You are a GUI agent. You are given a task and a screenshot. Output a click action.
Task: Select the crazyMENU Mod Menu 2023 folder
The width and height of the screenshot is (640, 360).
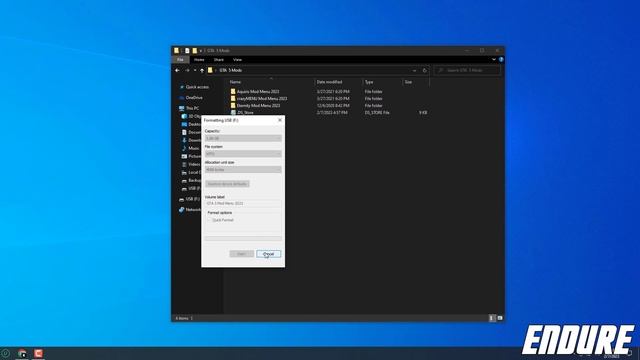pos(258,98)
